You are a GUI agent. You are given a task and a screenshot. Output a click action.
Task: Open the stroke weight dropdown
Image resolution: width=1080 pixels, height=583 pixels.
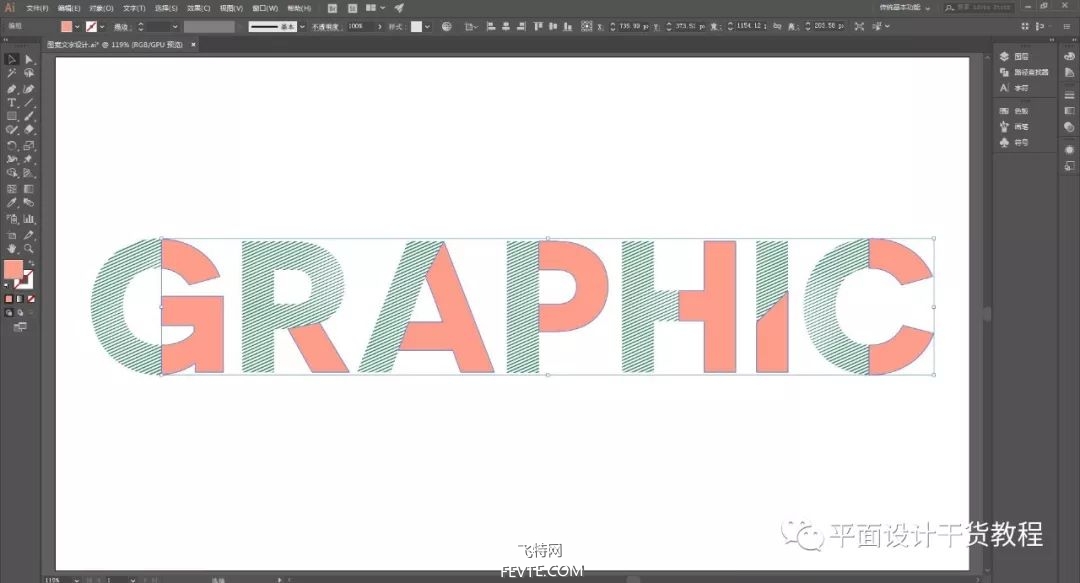tap(175, 27)
